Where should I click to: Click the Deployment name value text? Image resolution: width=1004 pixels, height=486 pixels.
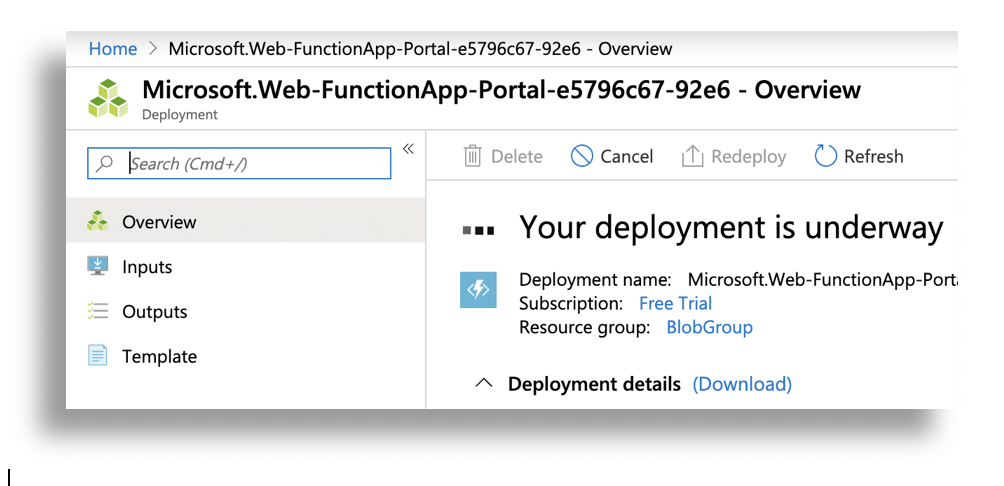(822, 280)
